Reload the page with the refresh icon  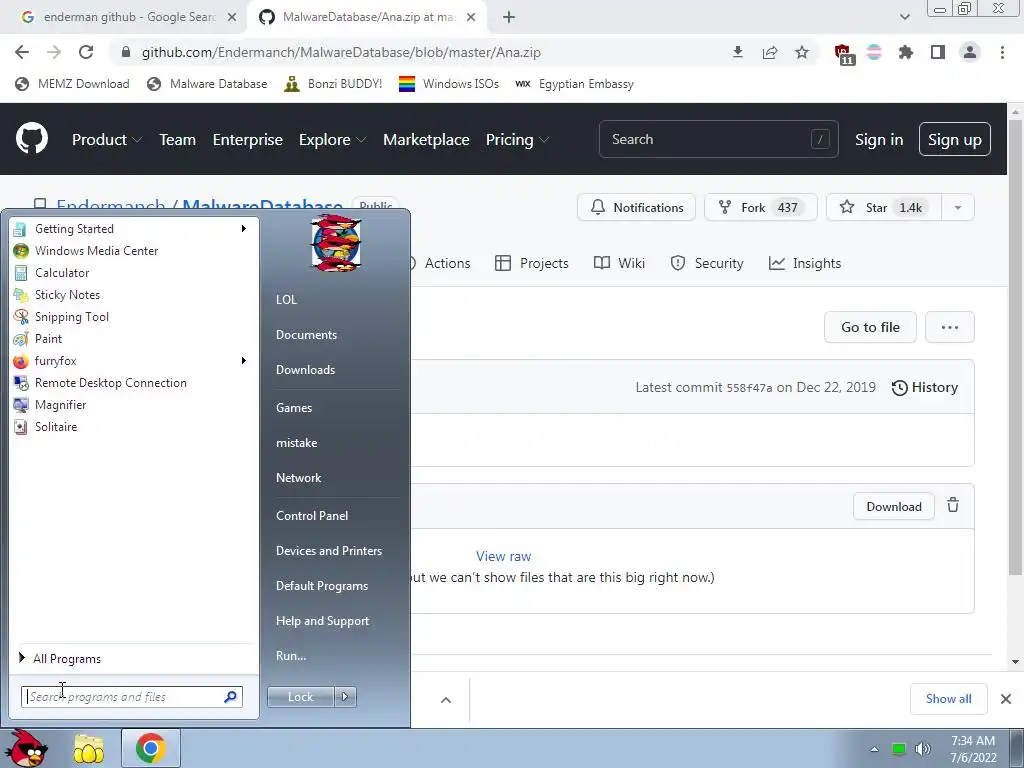[86, 52]
